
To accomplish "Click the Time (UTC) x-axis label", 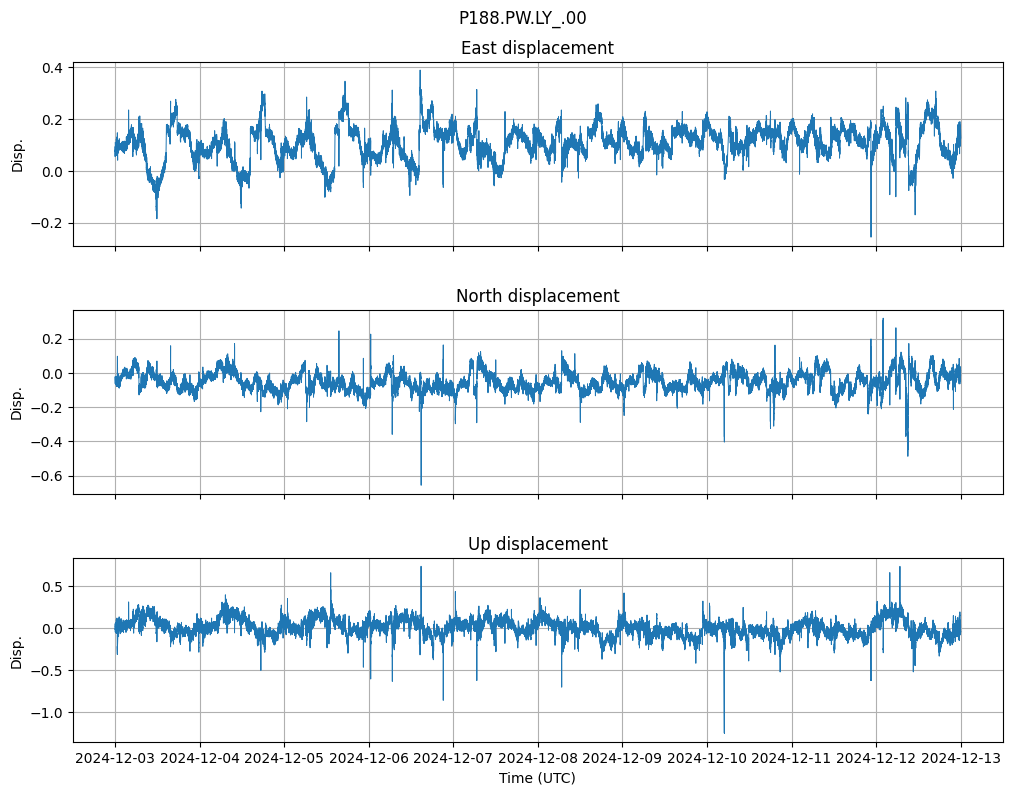I will [x=537, y=778].
